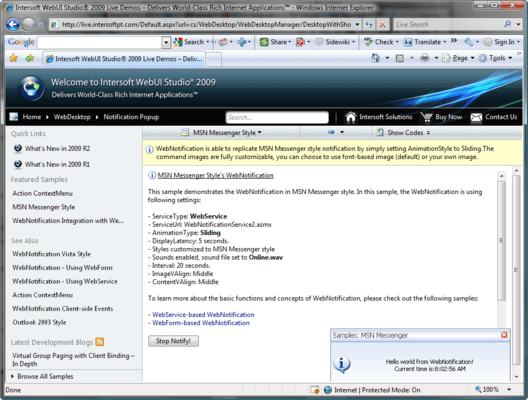The image size is (528, 400).
Task: Click the browser Forward arrow button
Action: coord(29,24)
